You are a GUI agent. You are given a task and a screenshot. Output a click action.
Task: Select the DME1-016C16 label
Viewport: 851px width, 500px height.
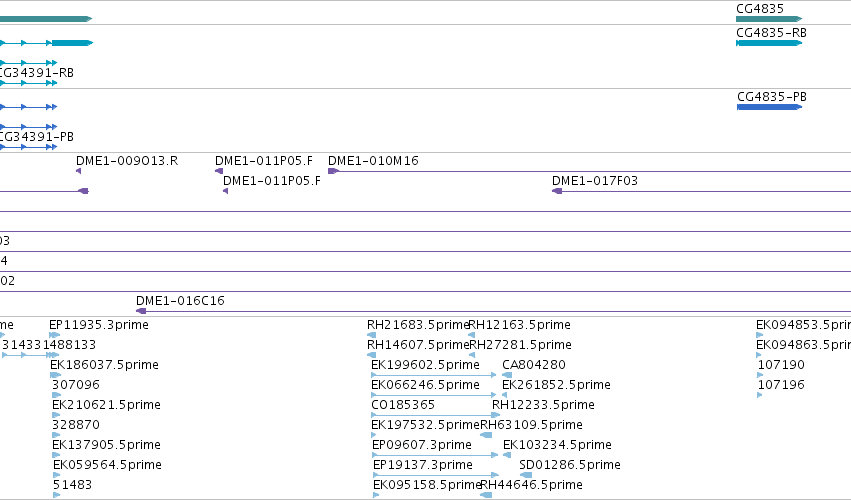pyautogui.click(x=180, y=301)
